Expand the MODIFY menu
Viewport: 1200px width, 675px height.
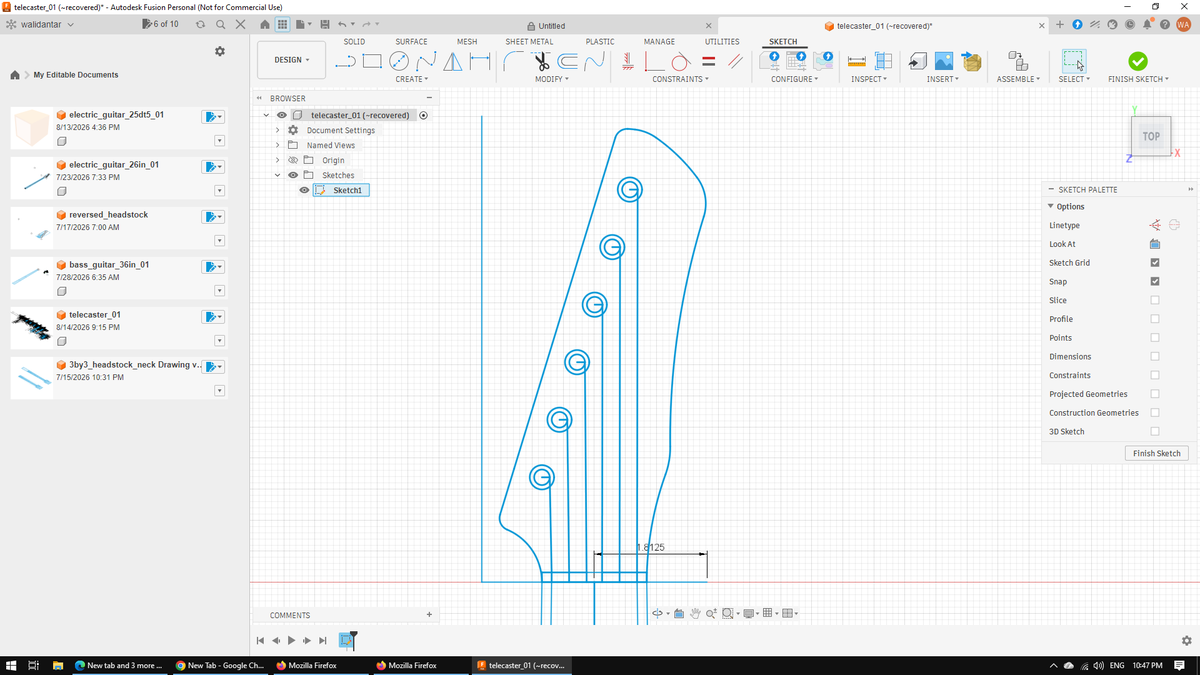(x=551, y=79)
